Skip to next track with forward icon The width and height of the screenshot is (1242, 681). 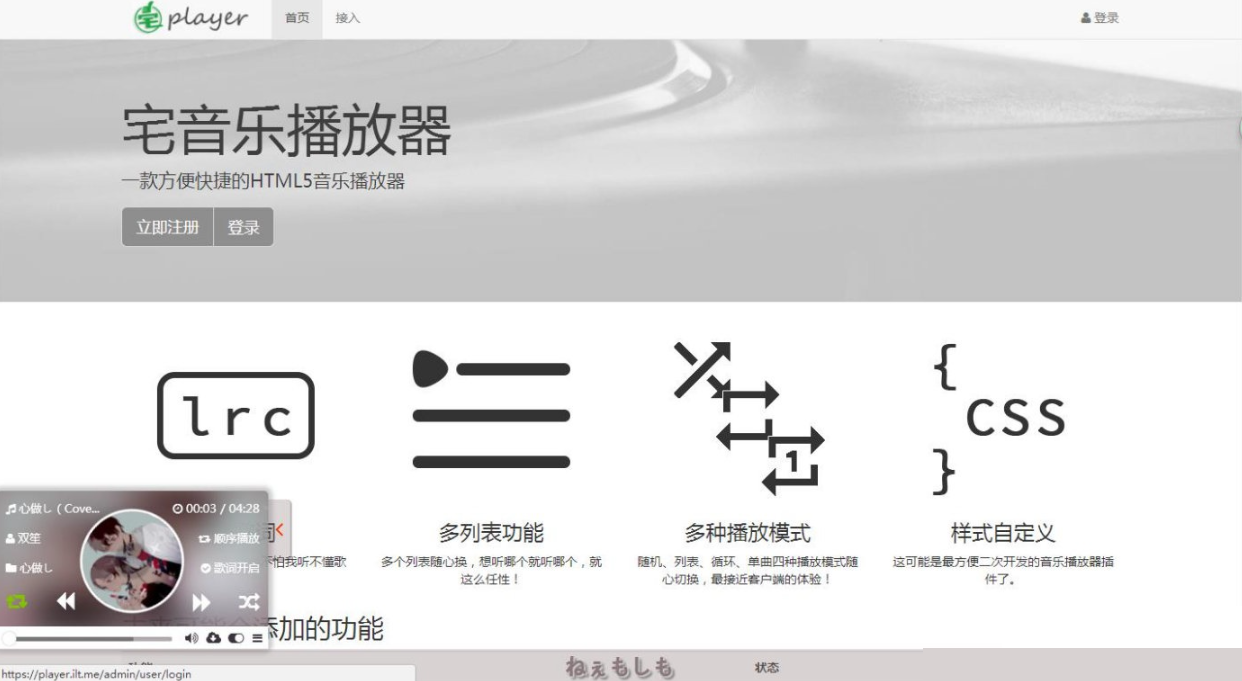pyautogui.click(x=201, y=602)
